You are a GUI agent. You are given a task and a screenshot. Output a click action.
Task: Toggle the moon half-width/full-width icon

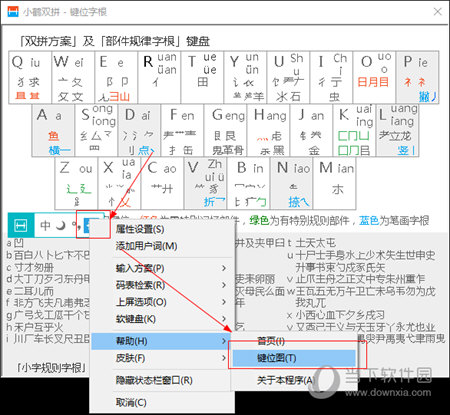pos(61,226)
